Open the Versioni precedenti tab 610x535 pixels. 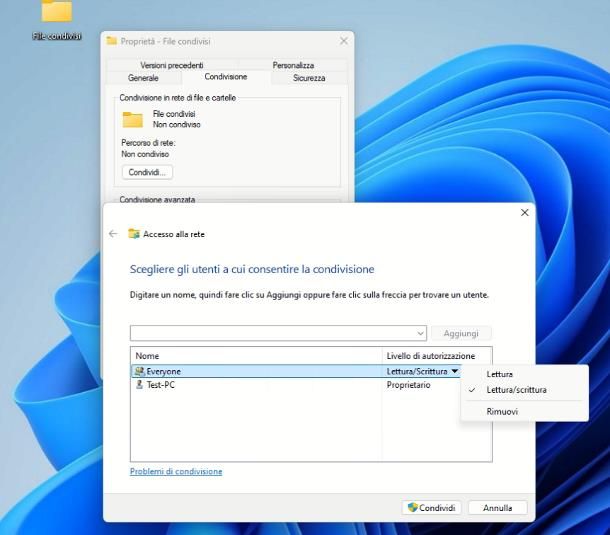tap(172, 65)
